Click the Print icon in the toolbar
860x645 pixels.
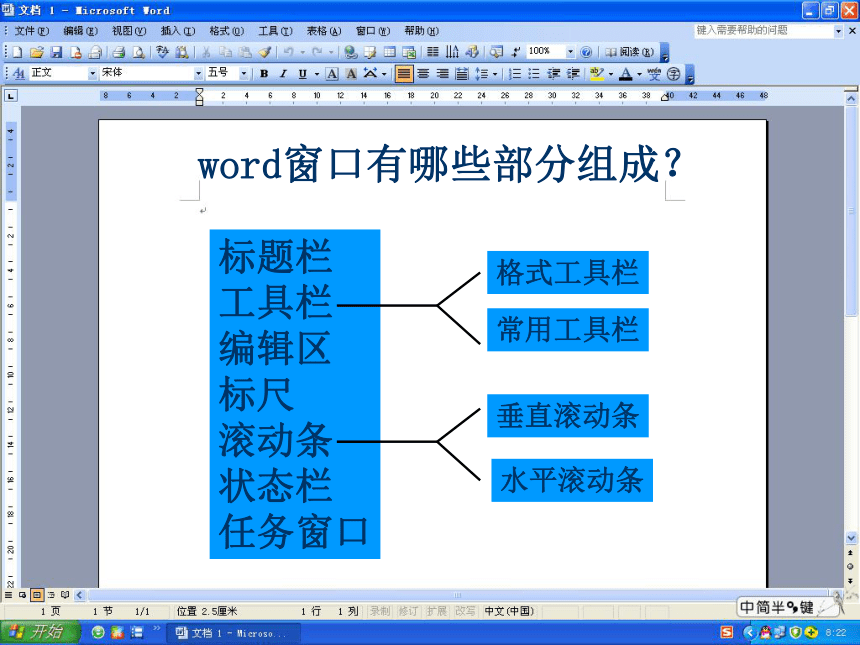tap(118, 52)
